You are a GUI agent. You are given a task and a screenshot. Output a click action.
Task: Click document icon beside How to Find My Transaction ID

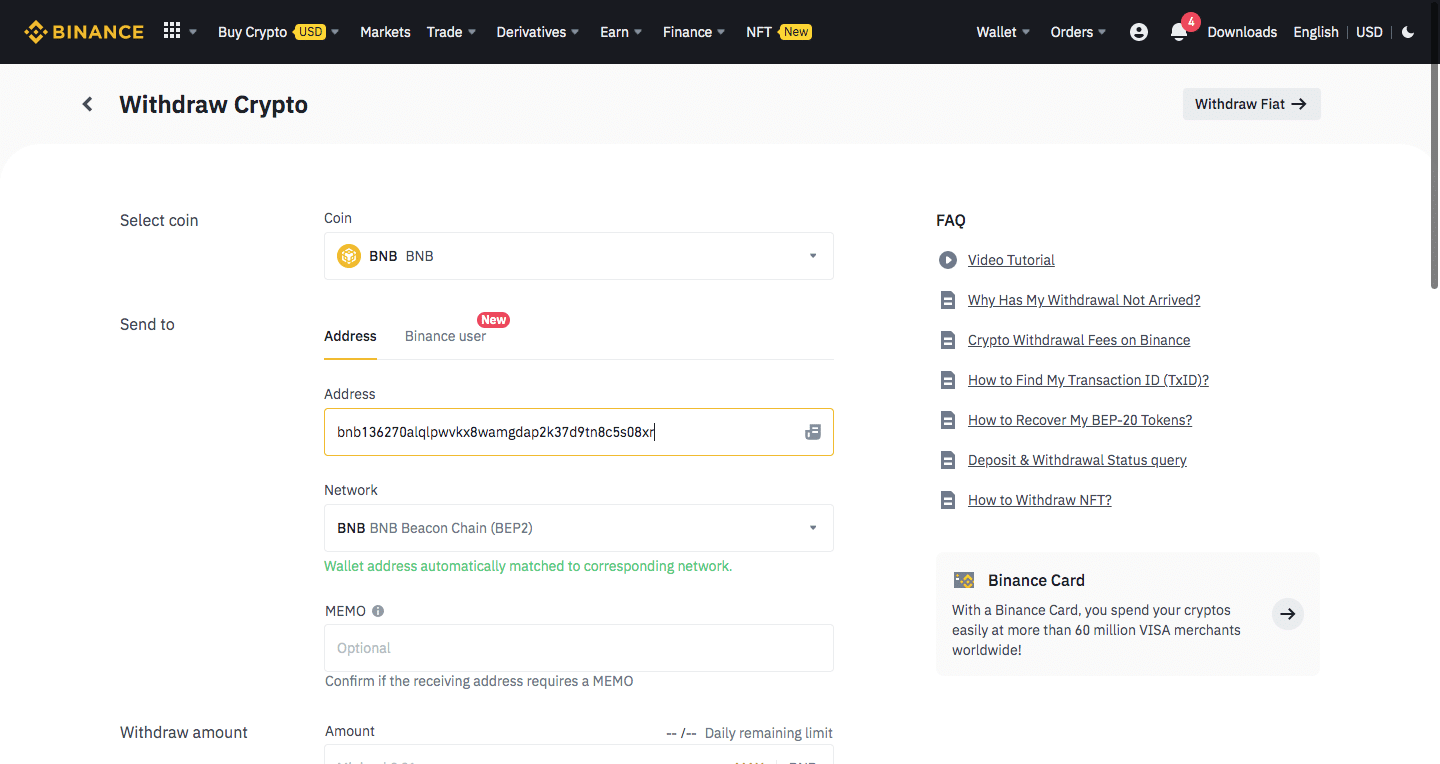[948, 380]
